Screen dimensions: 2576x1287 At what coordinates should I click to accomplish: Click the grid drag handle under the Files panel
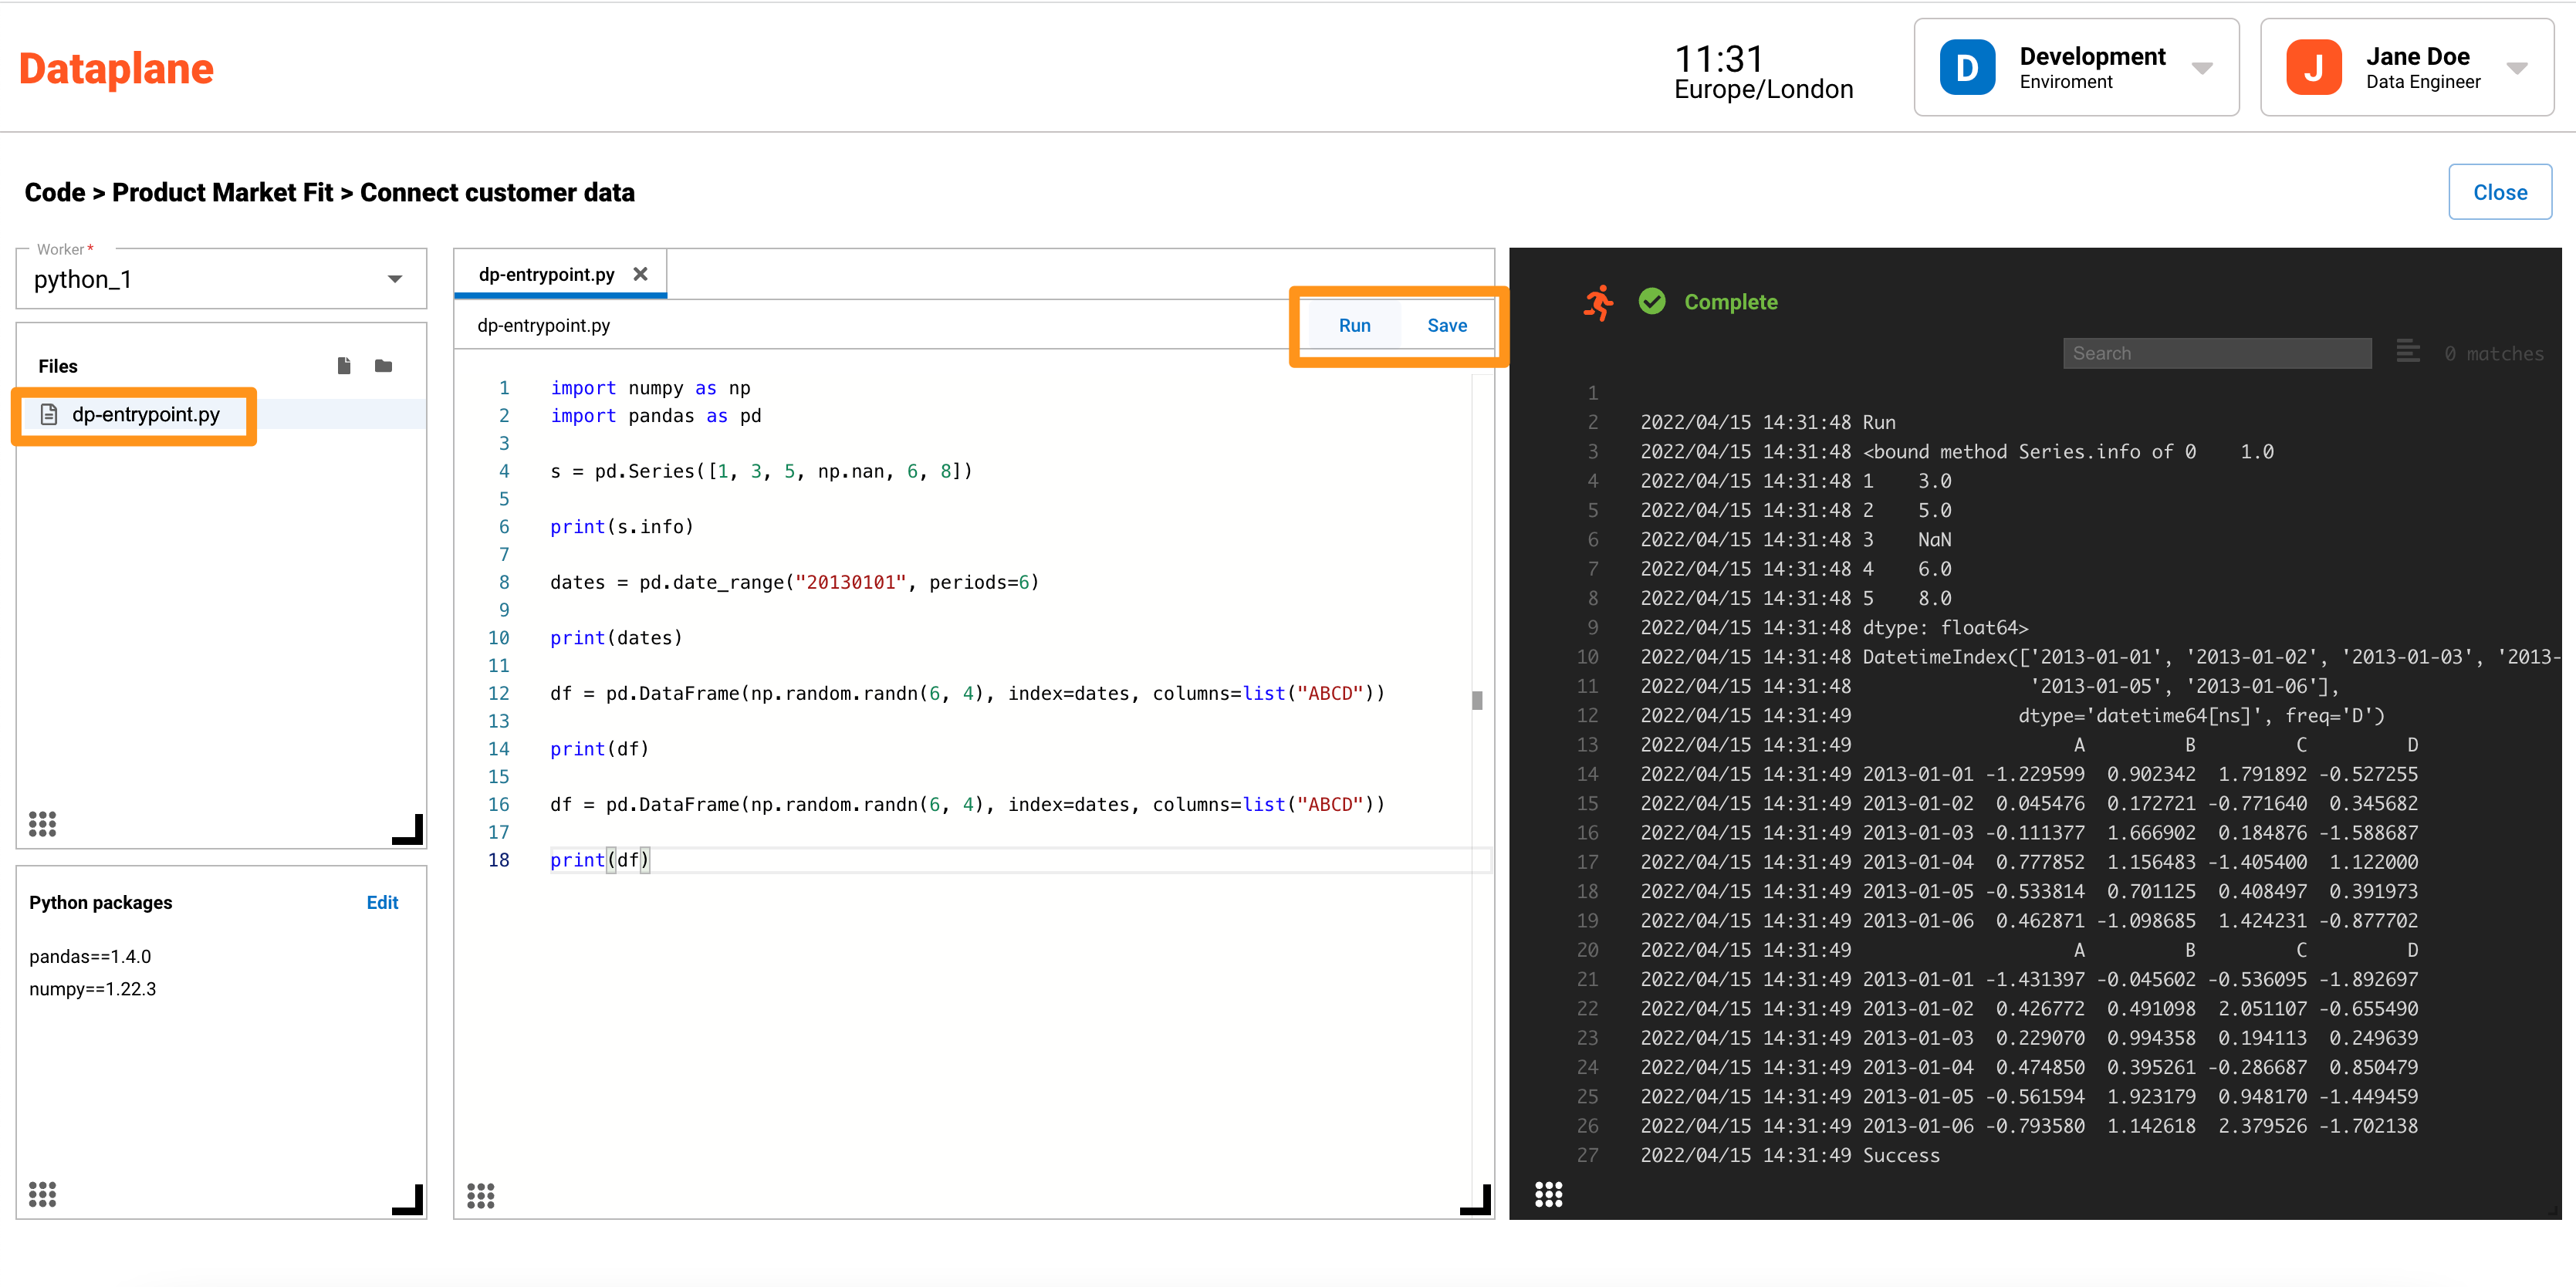42,823
